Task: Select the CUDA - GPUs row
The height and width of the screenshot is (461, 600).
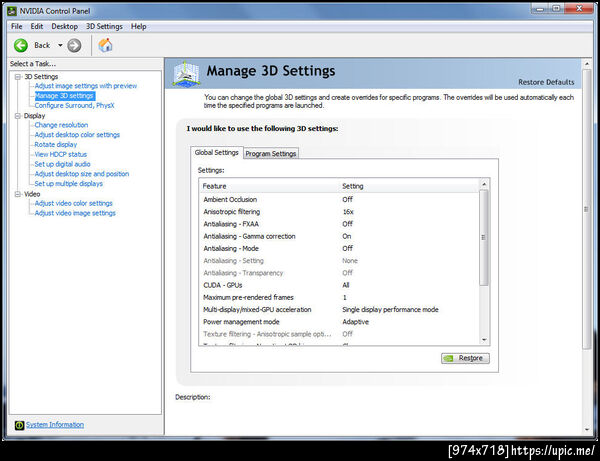Action: coord(339,285)
